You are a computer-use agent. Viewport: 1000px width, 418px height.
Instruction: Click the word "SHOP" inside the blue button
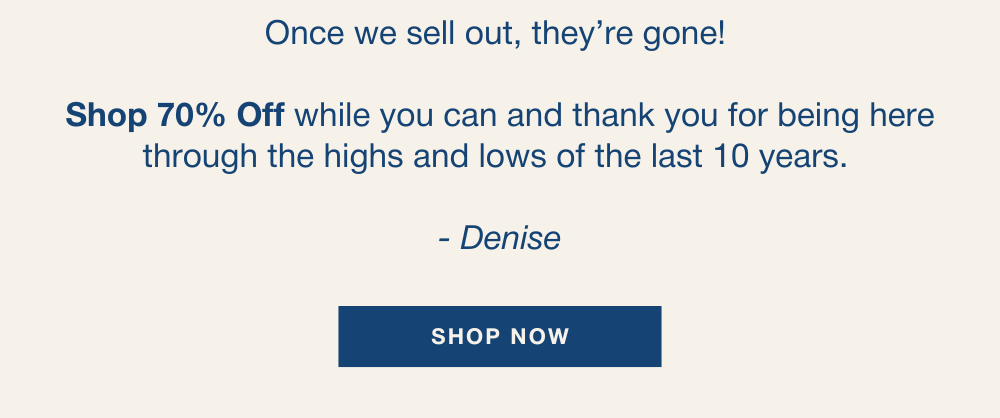coord(464,336)
